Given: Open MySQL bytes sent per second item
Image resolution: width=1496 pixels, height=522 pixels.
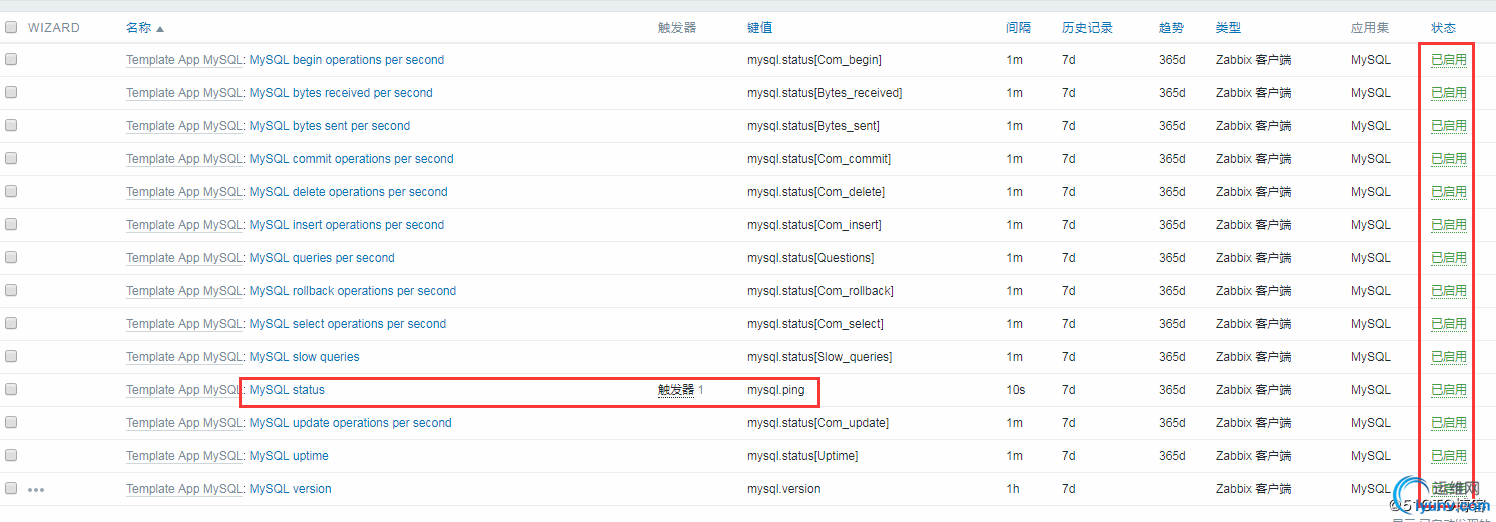Looking at the screenshot, I should click(330, 126).
